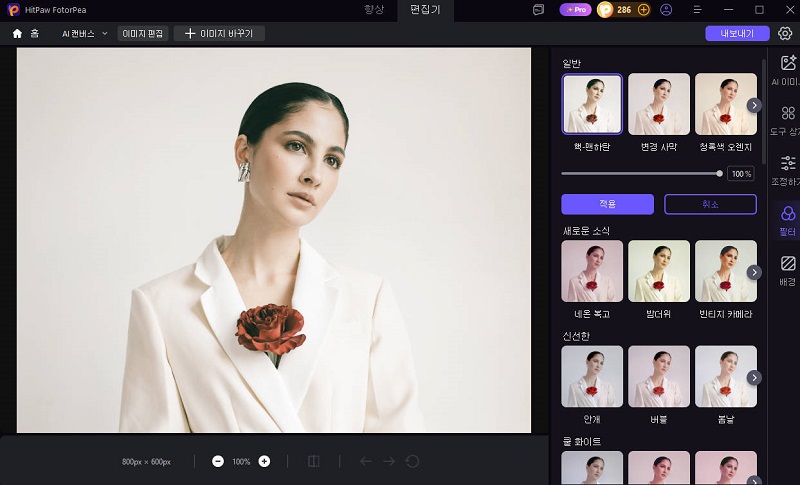This screenshot has height=485, width=800.
Task: Click the Pro upgrade badge
Action: [x=576, y=10]
